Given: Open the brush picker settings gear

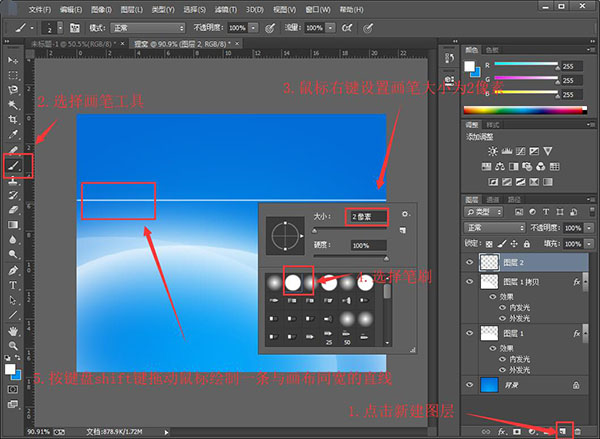Looking at the screenshot, I should click(x=405, y=214).
